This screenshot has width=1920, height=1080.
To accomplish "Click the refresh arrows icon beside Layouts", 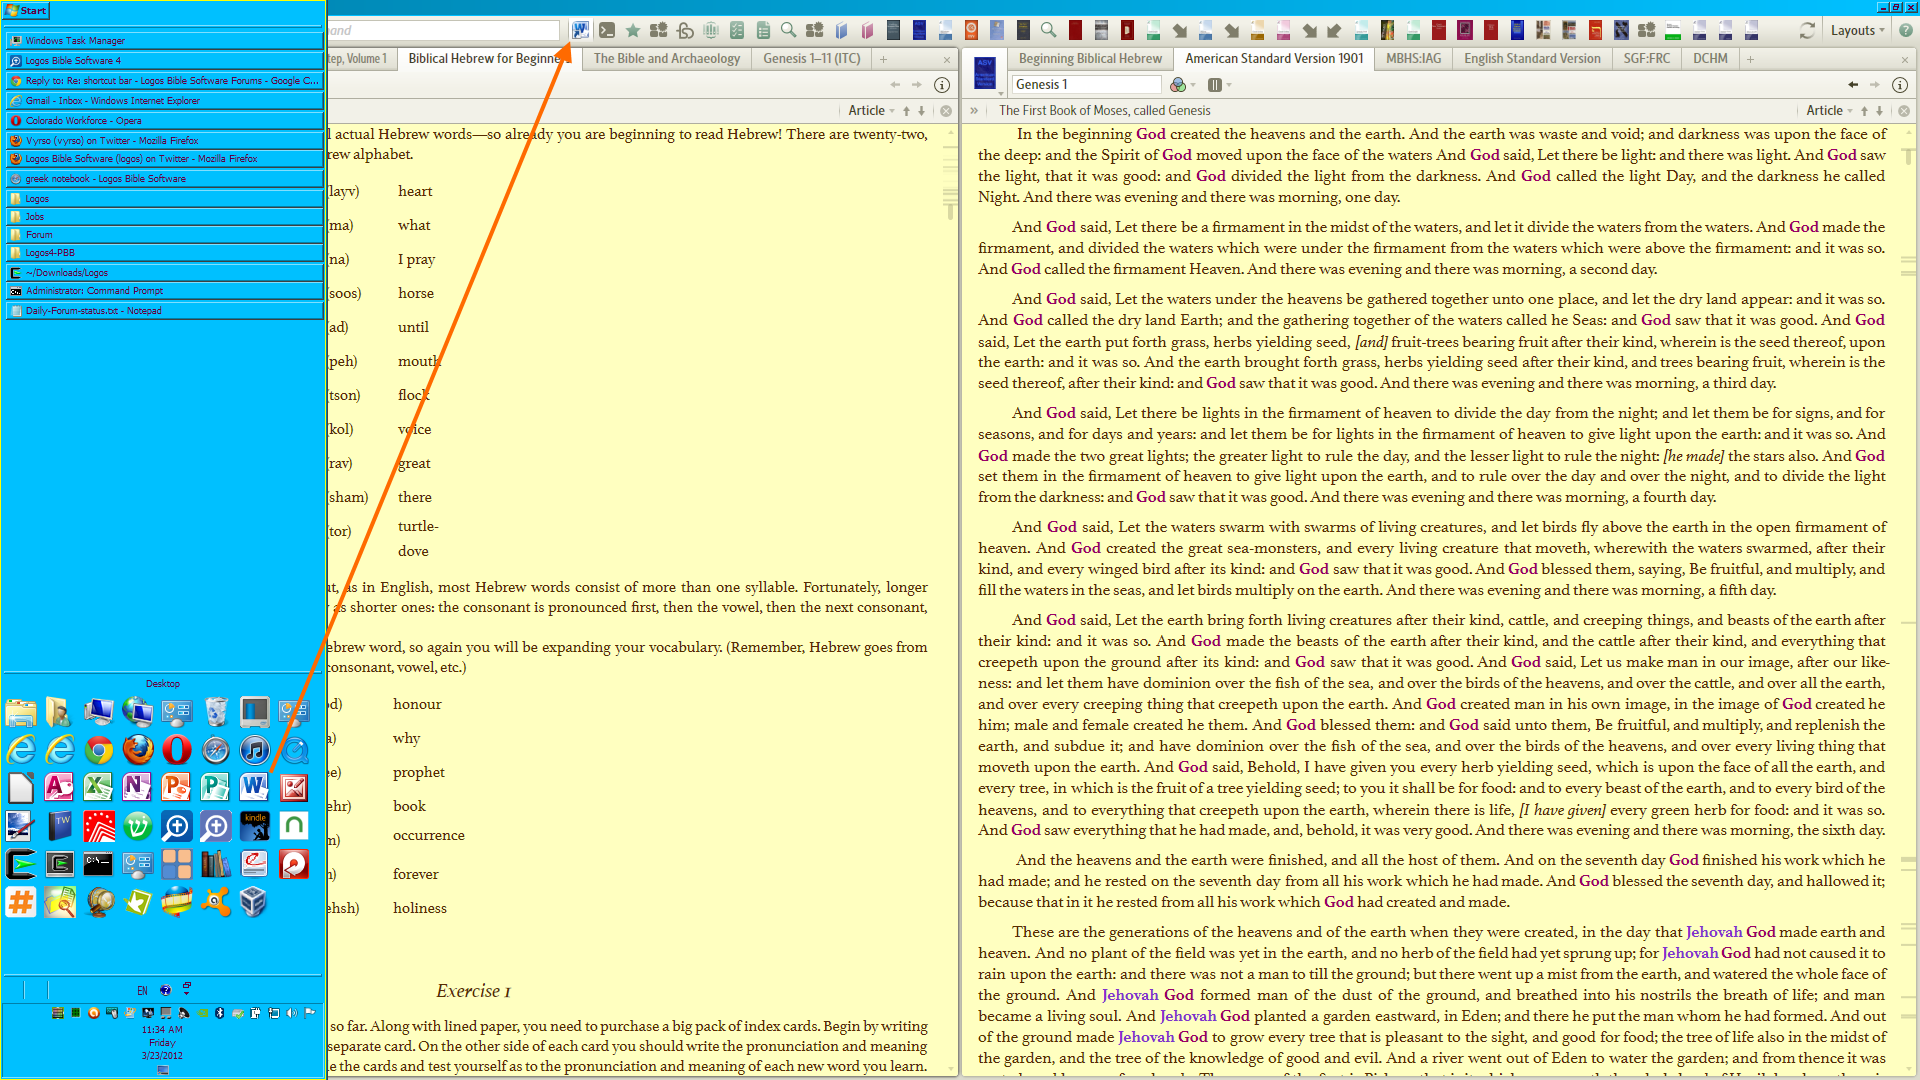I will (x=1806, y=30).
